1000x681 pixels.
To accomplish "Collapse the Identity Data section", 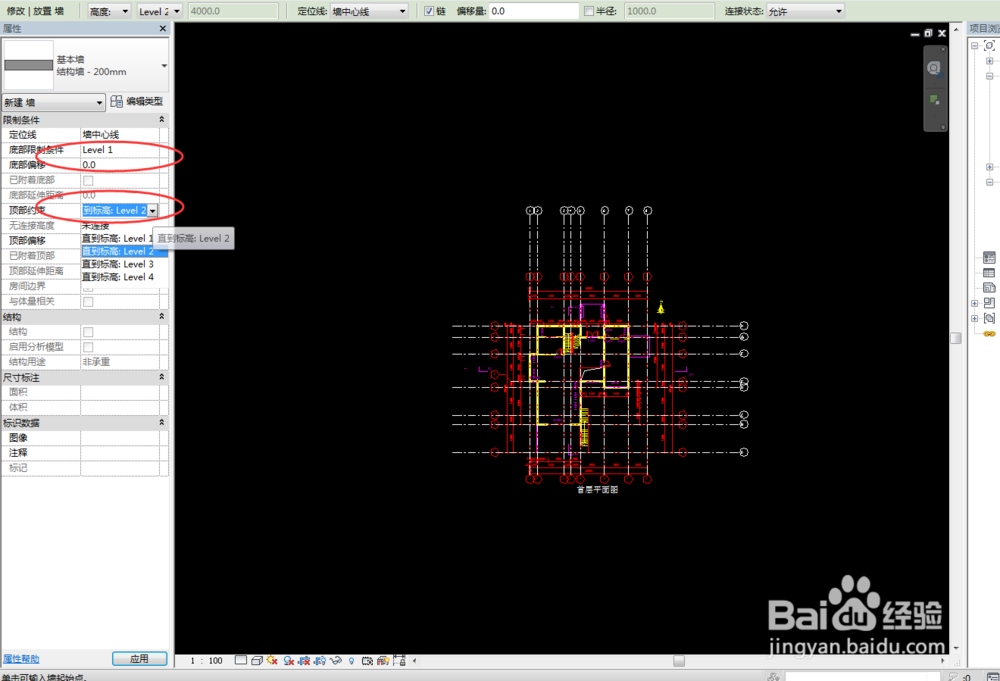I will (x=161, y=422).
